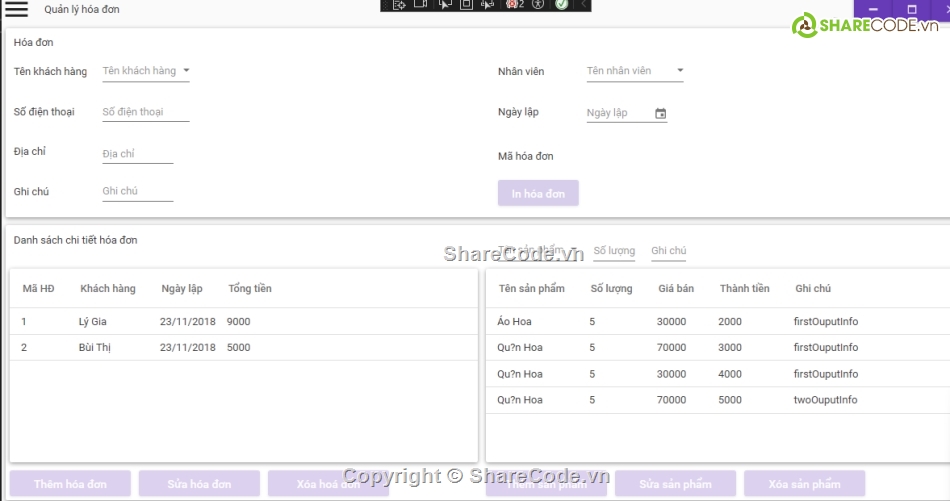The height and width of the screenshot is (501, 950).
Task: Click into the Địa chỉ text field
Action: tap(137, 154)
